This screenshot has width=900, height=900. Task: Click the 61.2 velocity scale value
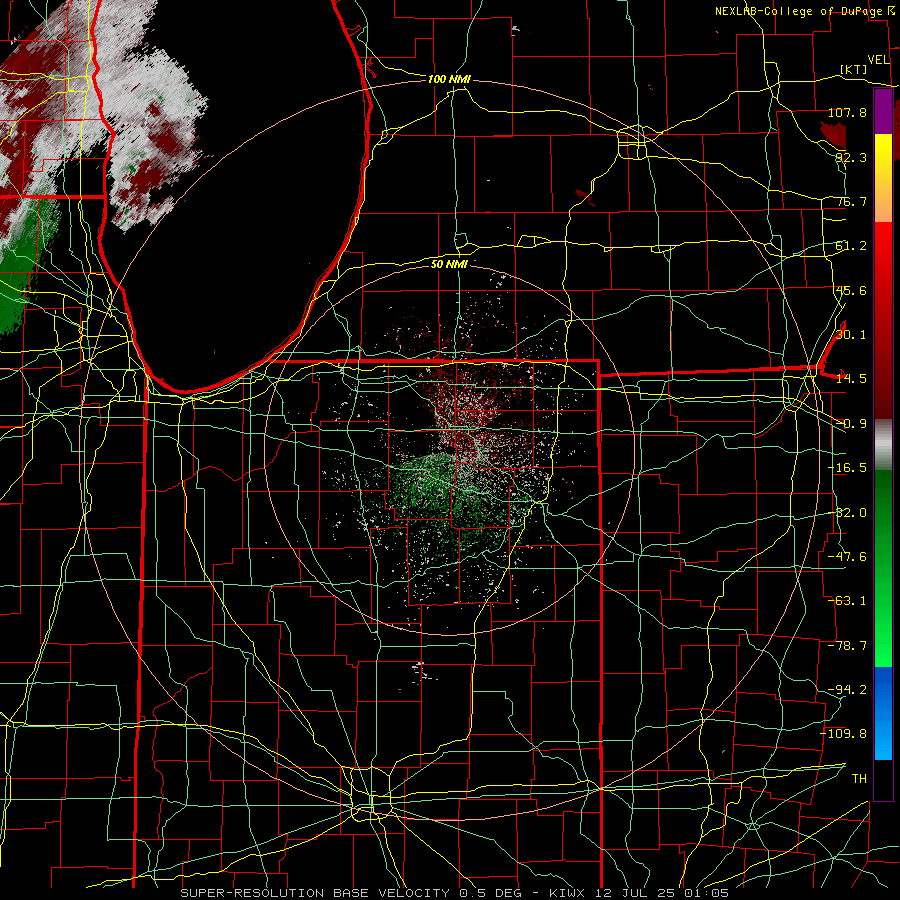coord(851,246)
